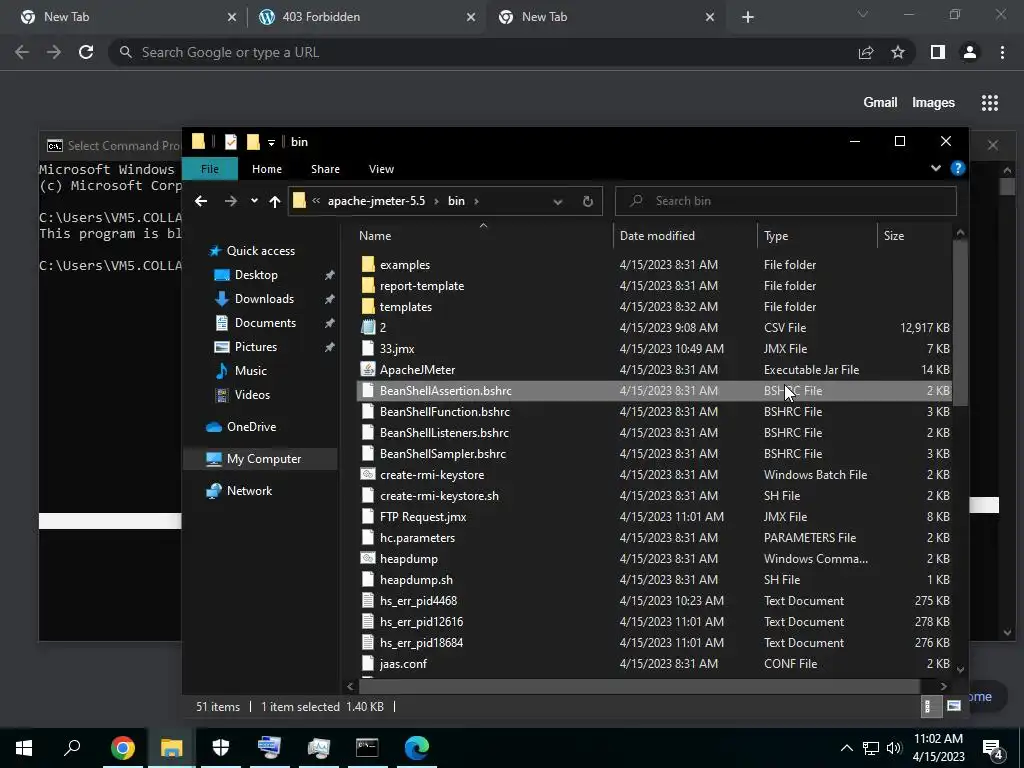Open the File ribbon tab

pos(210,168)
